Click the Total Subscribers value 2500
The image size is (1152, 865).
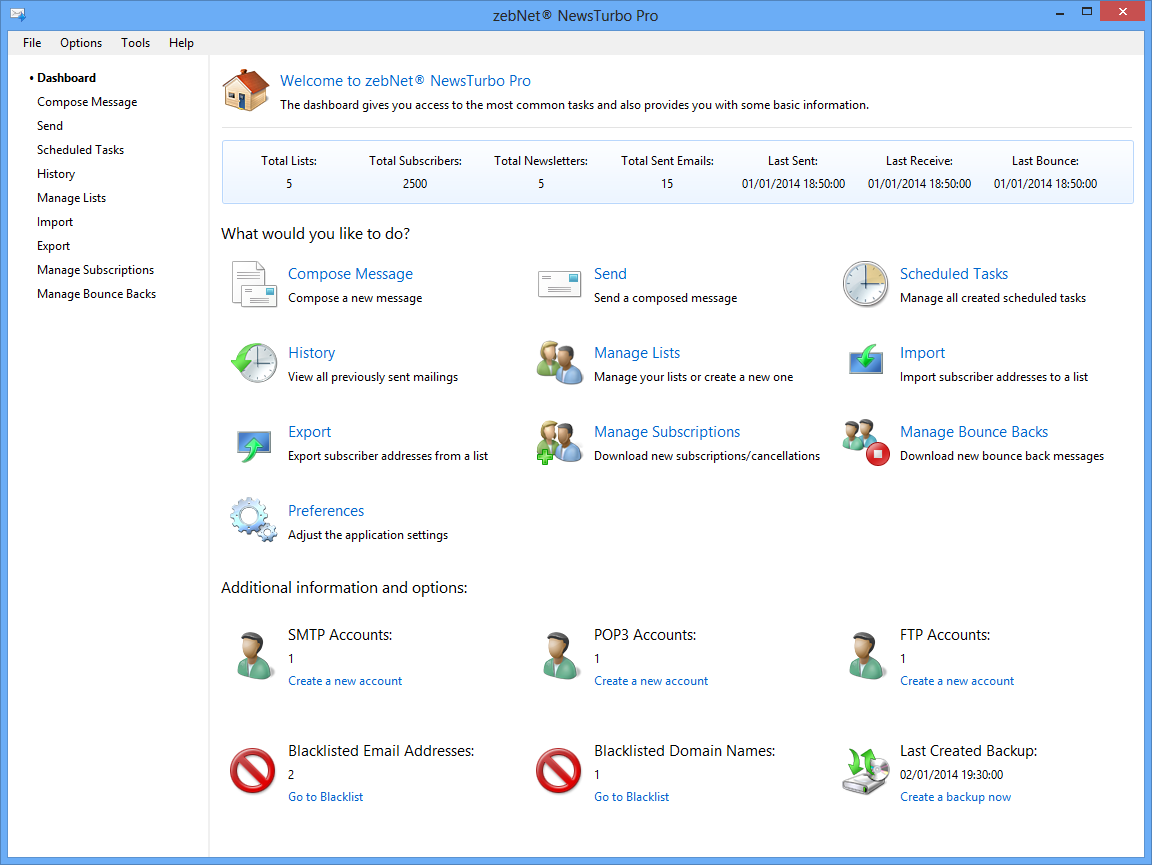pos(415,184)
